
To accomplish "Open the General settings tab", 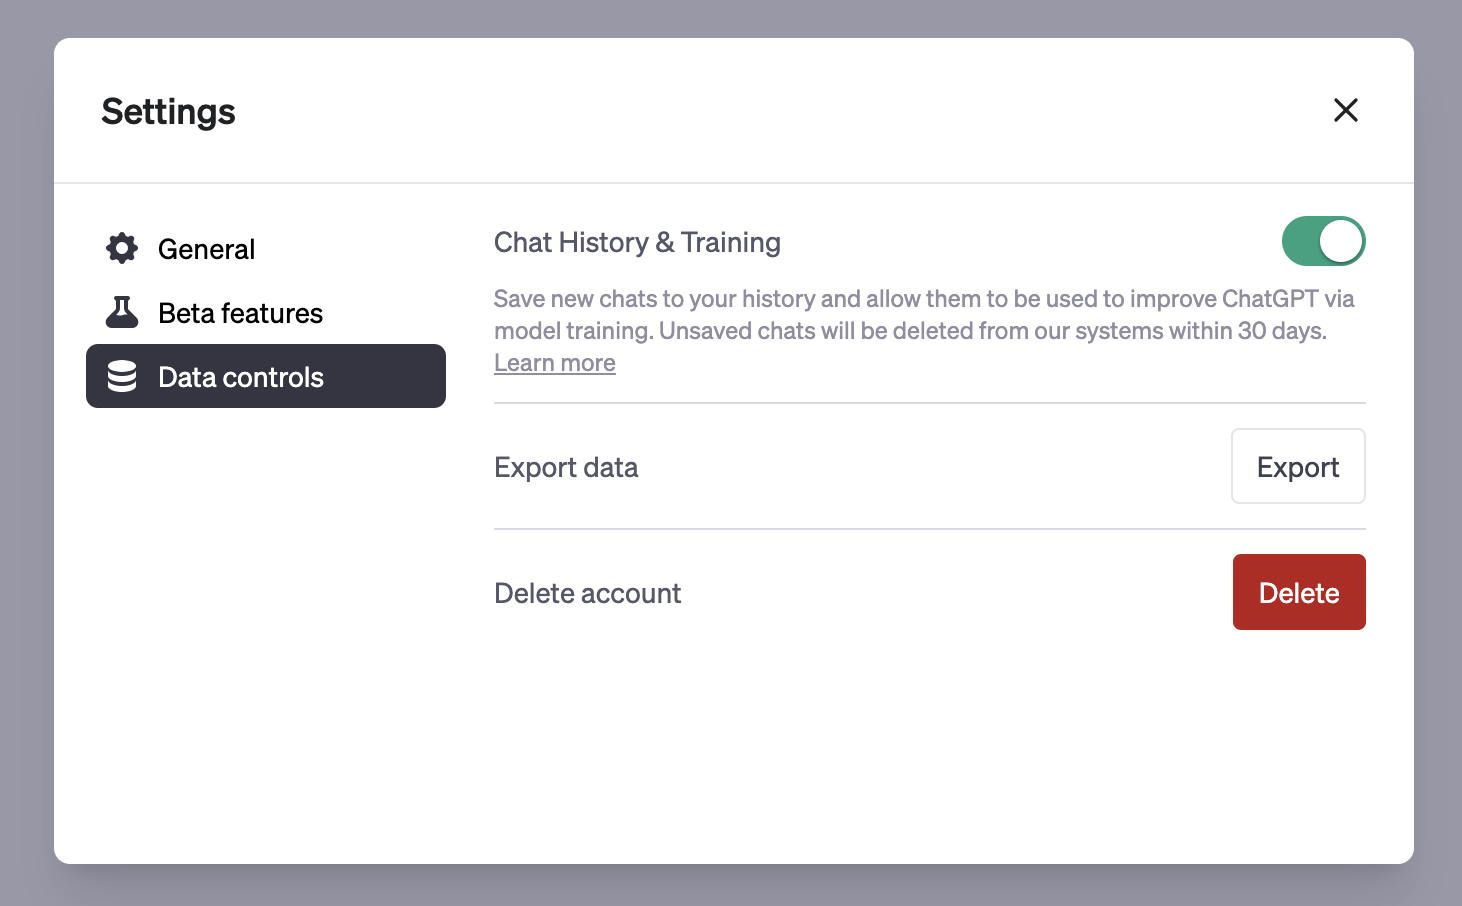I will tap(206, 249).
